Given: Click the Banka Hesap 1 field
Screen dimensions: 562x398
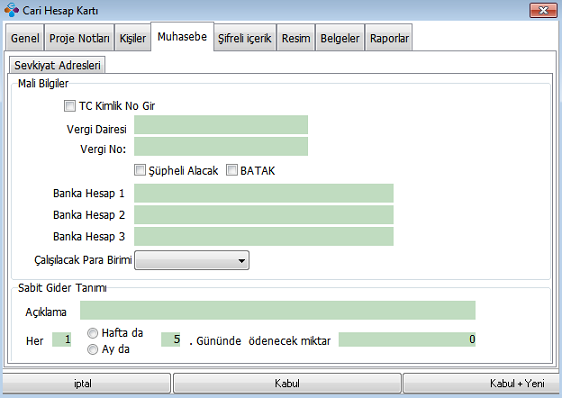Looking at the screenshot, I should [264, 193].
